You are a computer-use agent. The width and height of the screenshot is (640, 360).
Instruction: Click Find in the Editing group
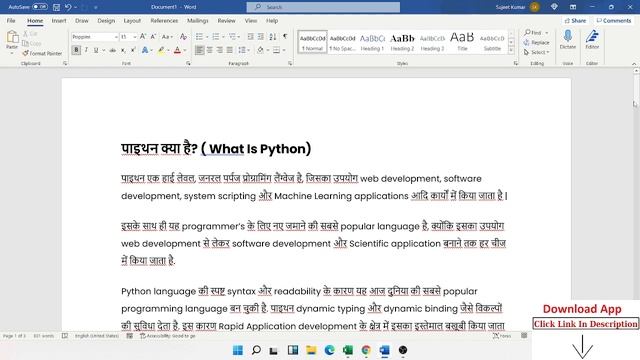(533, 33)
